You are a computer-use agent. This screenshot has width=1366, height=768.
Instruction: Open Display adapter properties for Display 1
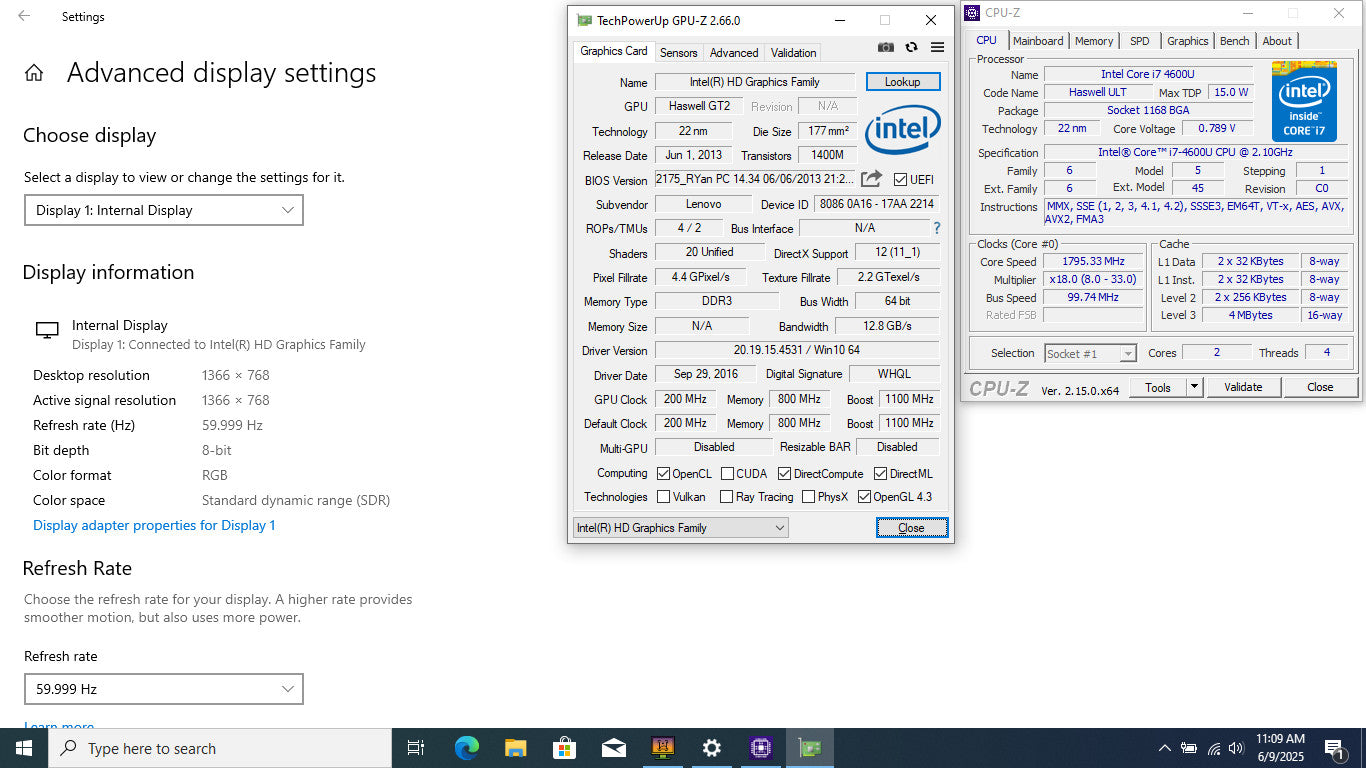point(154,525)
